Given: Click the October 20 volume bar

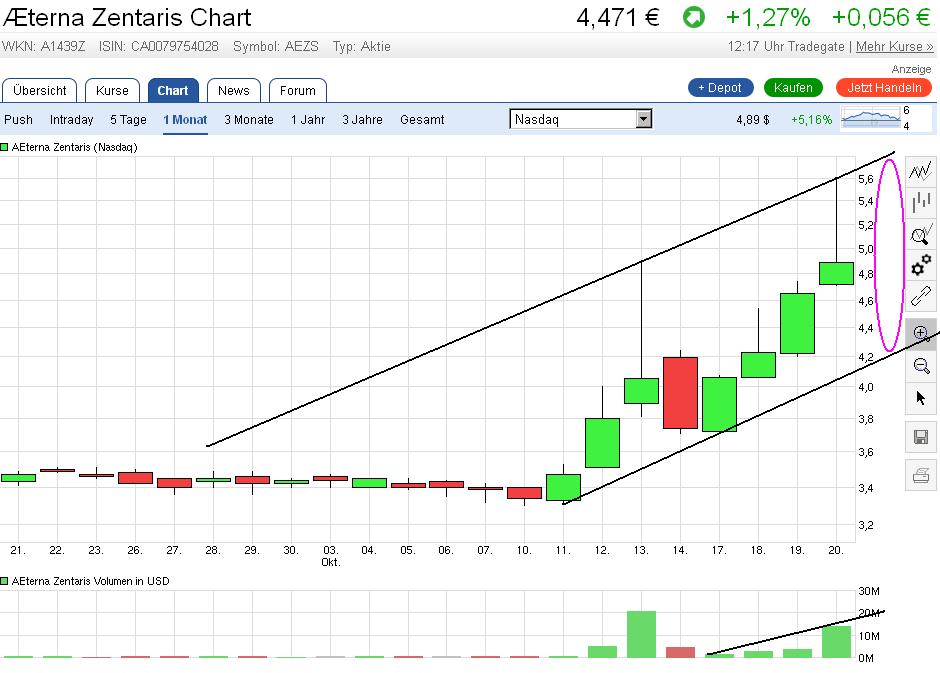Looking at the screenshot, I should click(836, 642).
